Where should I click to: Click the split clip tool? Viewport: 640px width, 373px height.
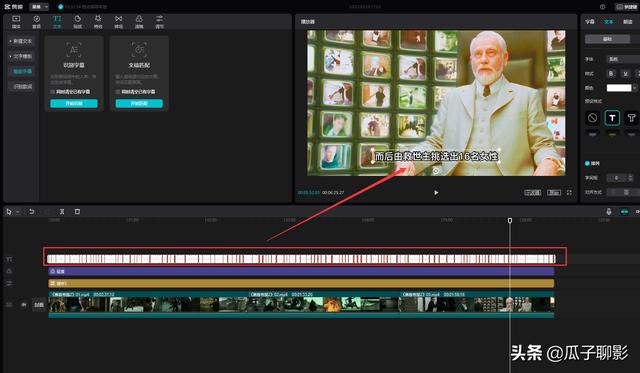tap(62, 211)
